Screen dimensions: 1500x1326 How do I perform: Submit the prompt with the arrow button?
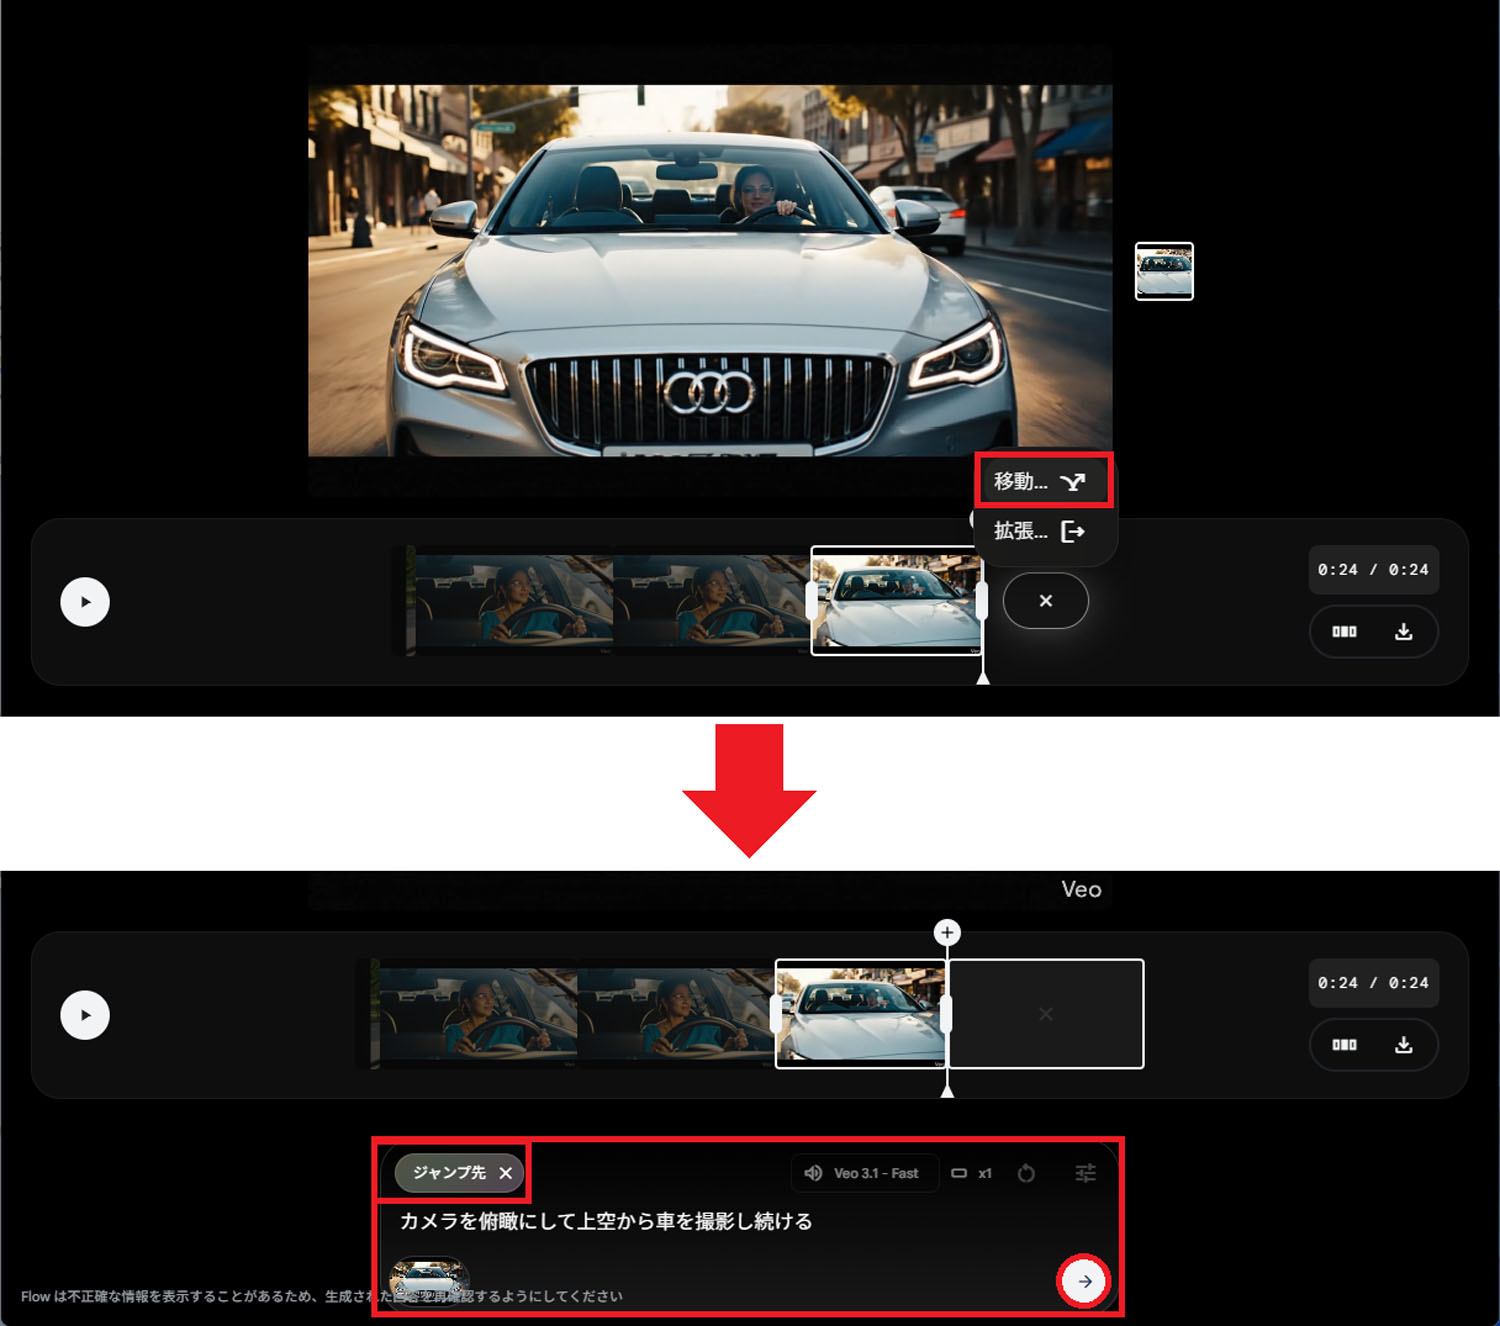coord(1084,1280)
